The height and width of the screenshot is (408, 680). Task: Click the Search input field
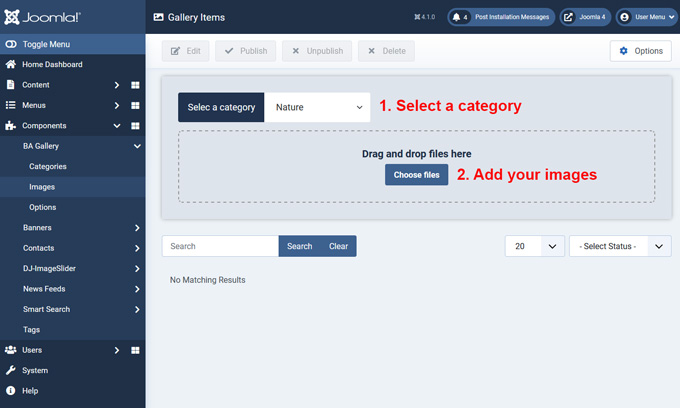[220, 246]
